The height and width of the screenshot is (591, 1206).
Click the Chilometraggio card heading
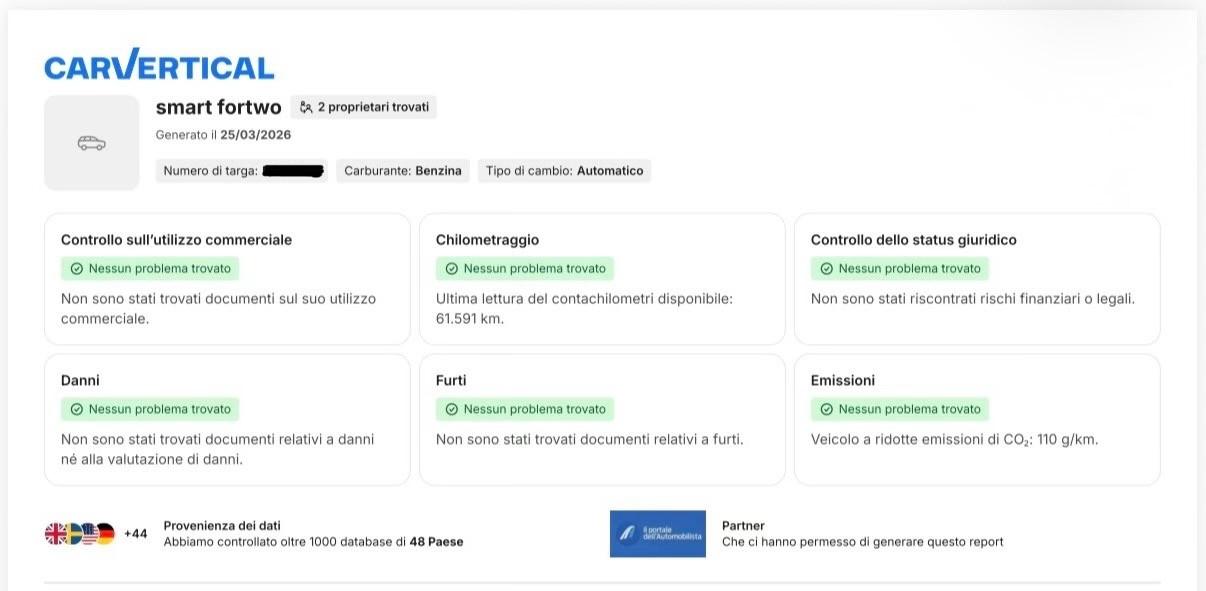[487, 240]
